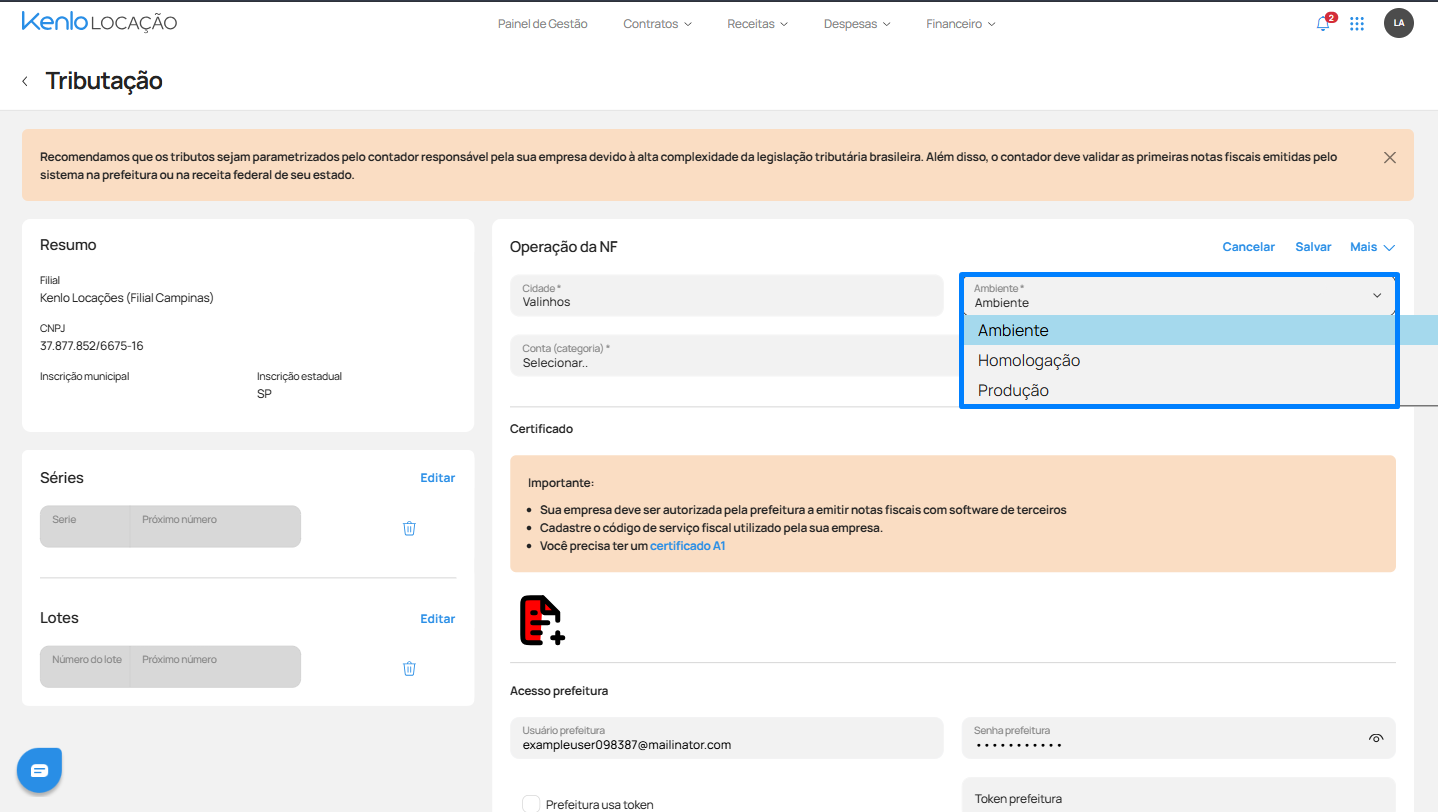Close the orange recommendation banner
This screenshot has width=1438, height=812.
(x=1390, y=157)
